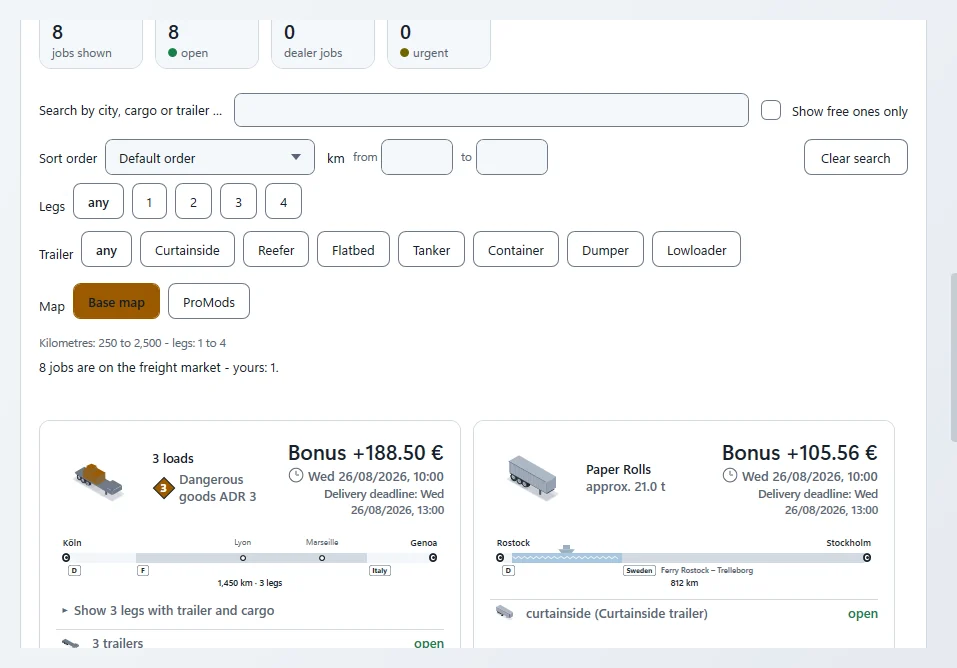Screen dimensions: 957x668
Task: Select Legs filter 'any'
Action: (x=98, y=201)
